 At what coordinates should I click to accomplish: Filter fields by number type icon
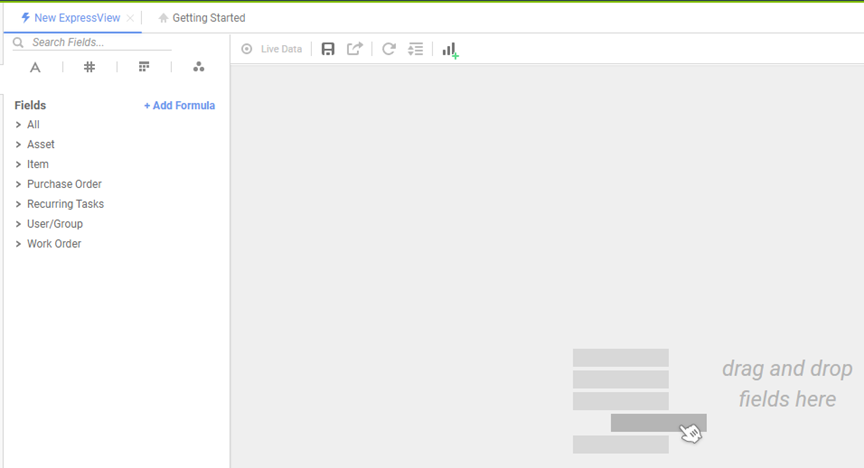89,67
